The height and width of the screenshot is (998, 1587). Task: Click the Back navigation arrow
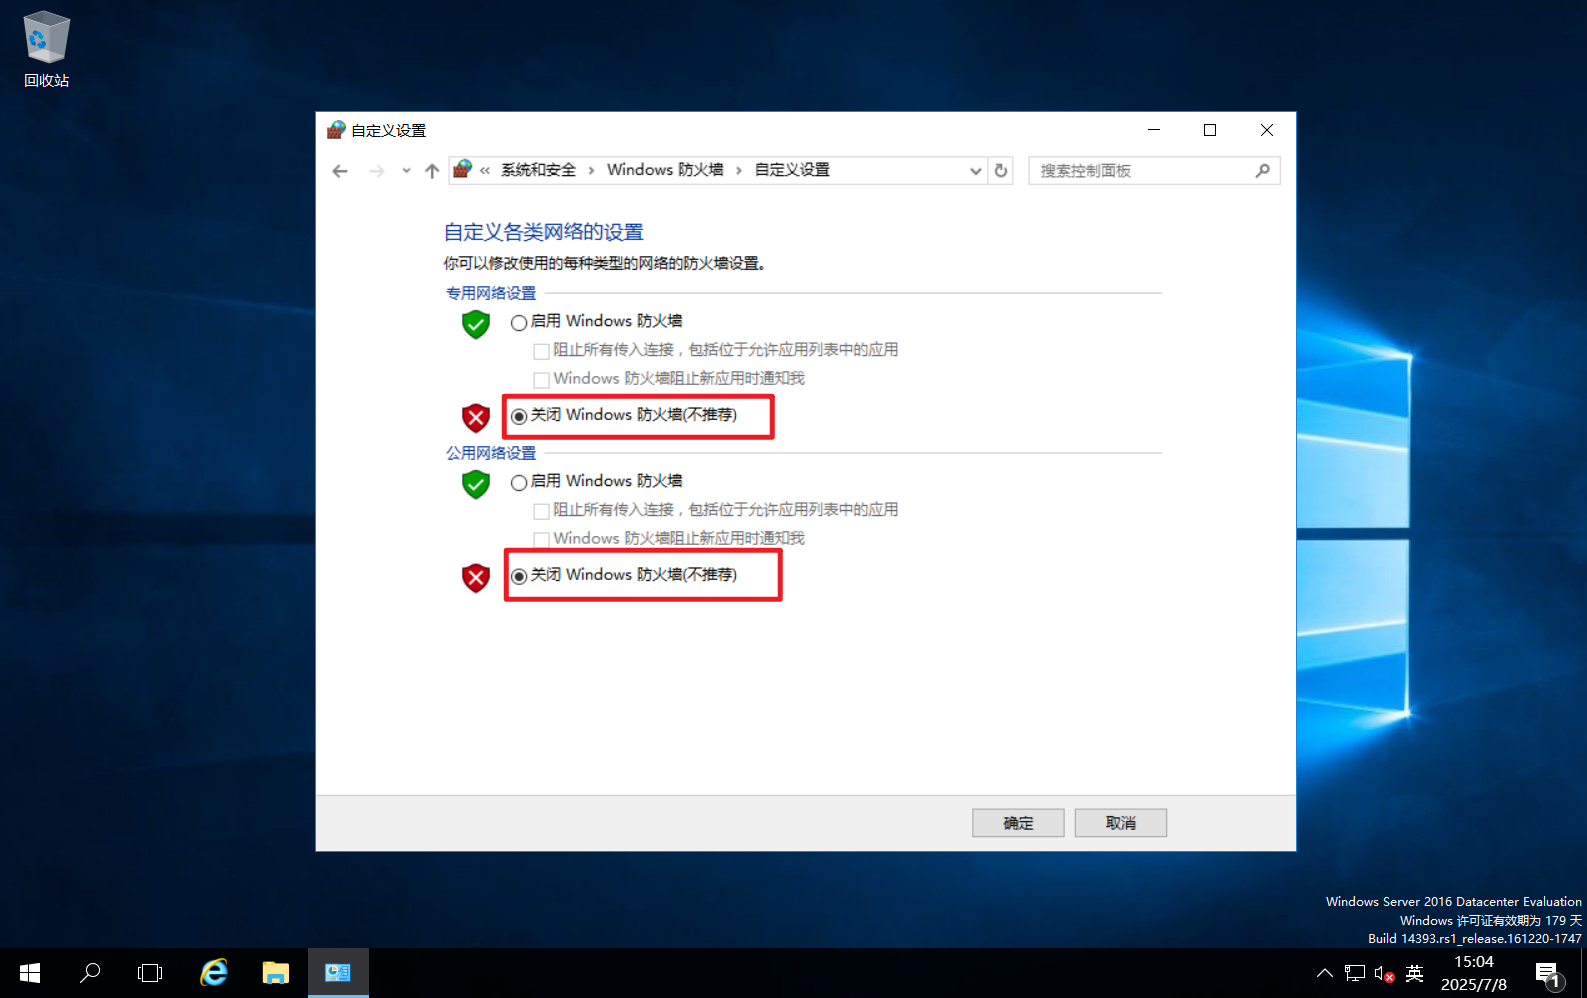pos(340,171)
